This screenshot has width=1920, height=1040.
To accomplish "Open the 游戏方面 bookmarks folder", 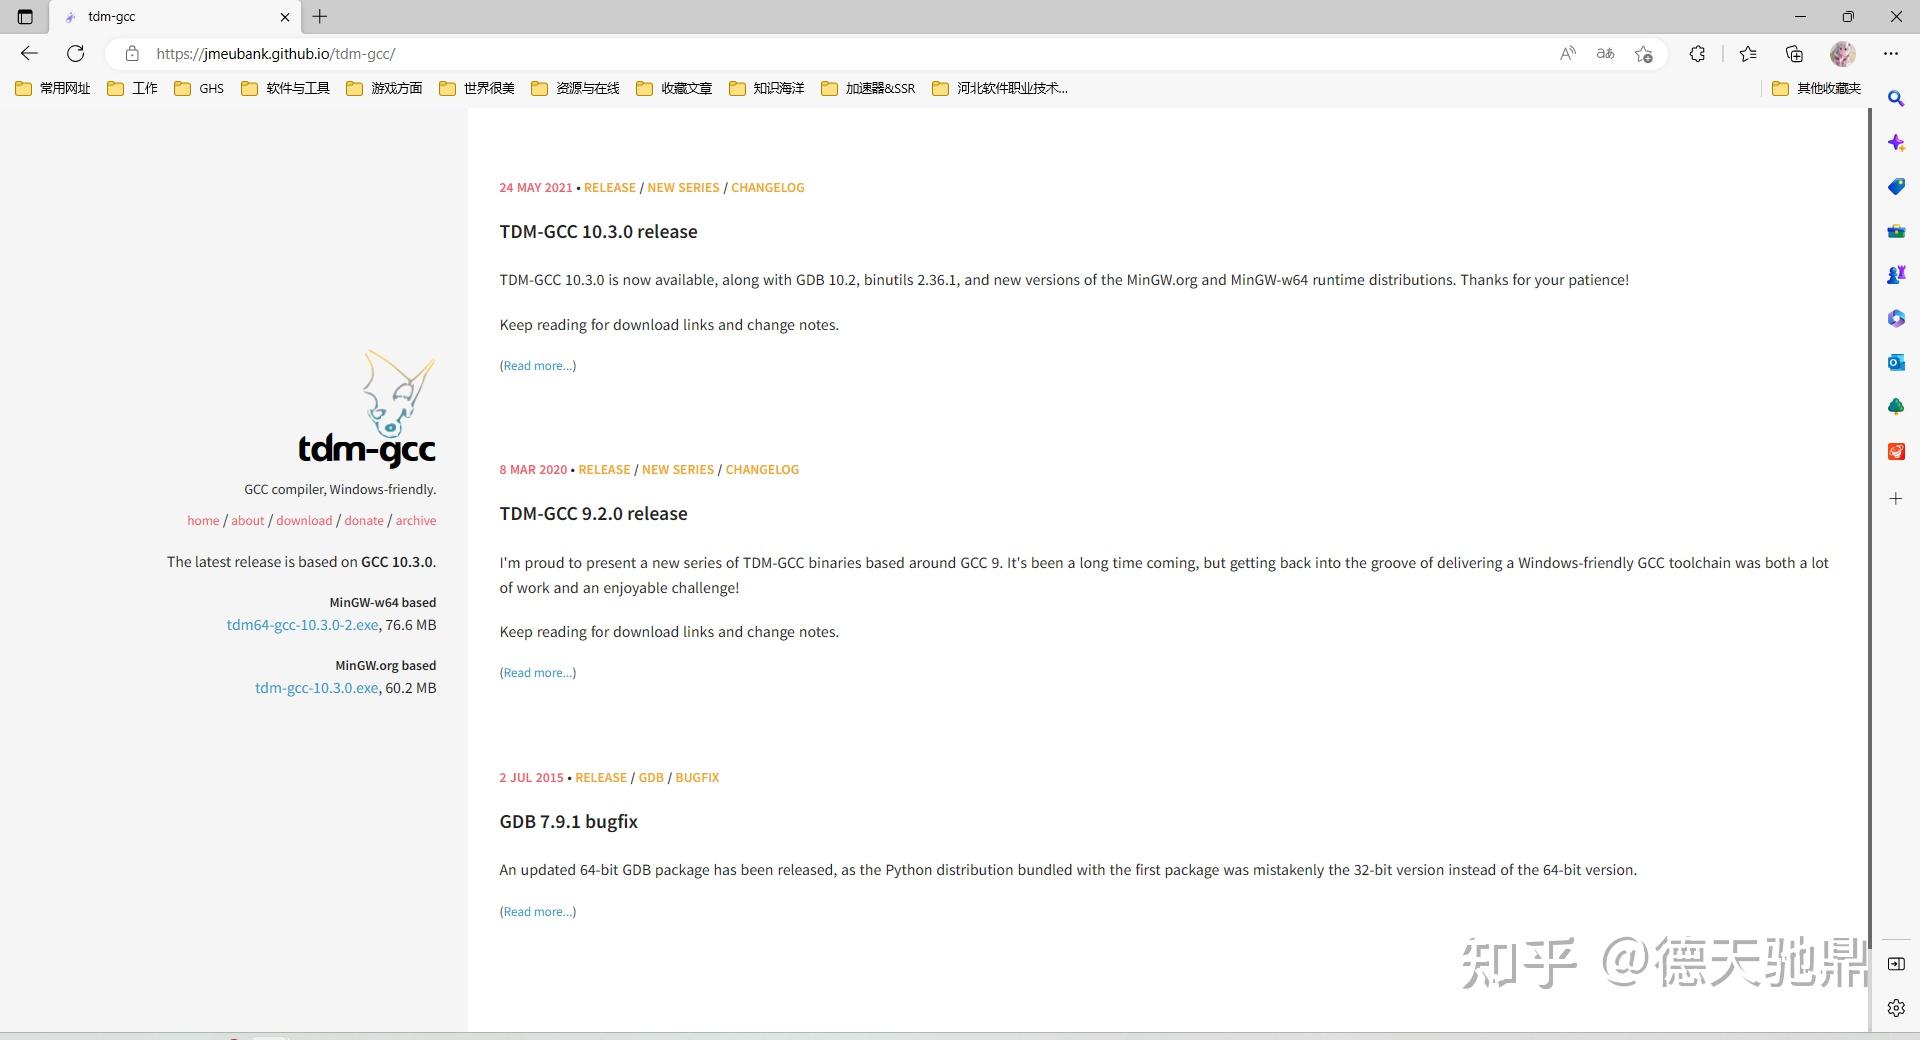I will click(x=384, y=88).
